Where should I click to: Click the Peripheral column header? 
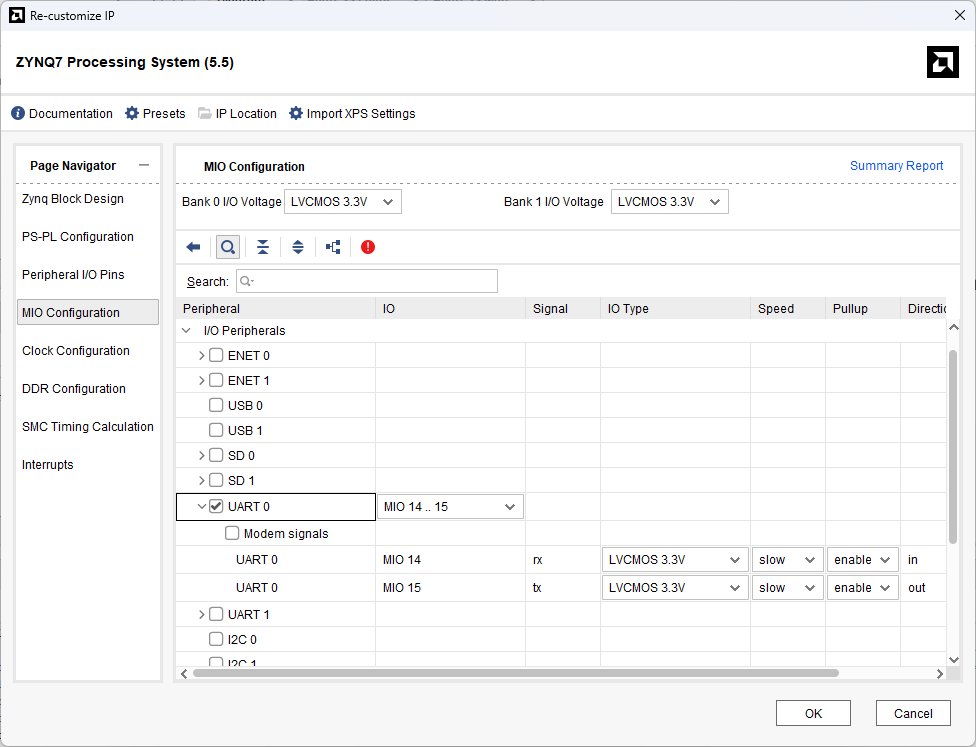tap(276, 309)
